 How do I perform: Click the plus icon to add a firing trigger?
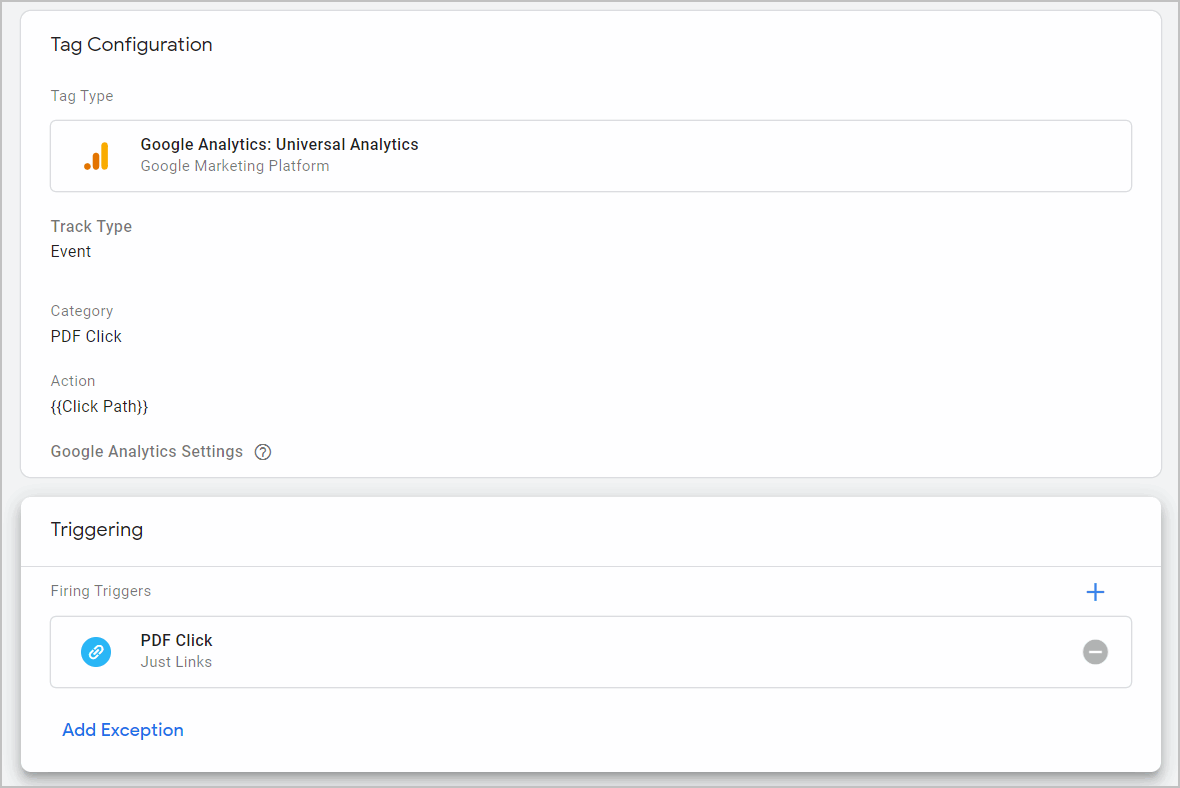click(x=1095, y=591)
